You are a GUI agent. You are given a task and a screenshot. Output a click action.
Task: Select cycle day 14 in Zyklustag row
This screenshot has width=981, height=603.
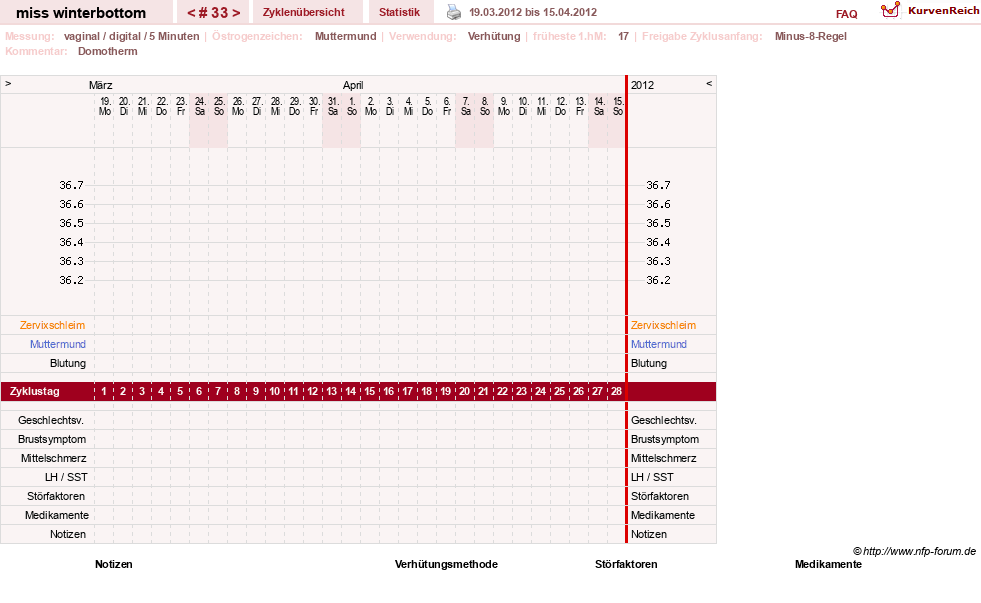click(350, 392)
